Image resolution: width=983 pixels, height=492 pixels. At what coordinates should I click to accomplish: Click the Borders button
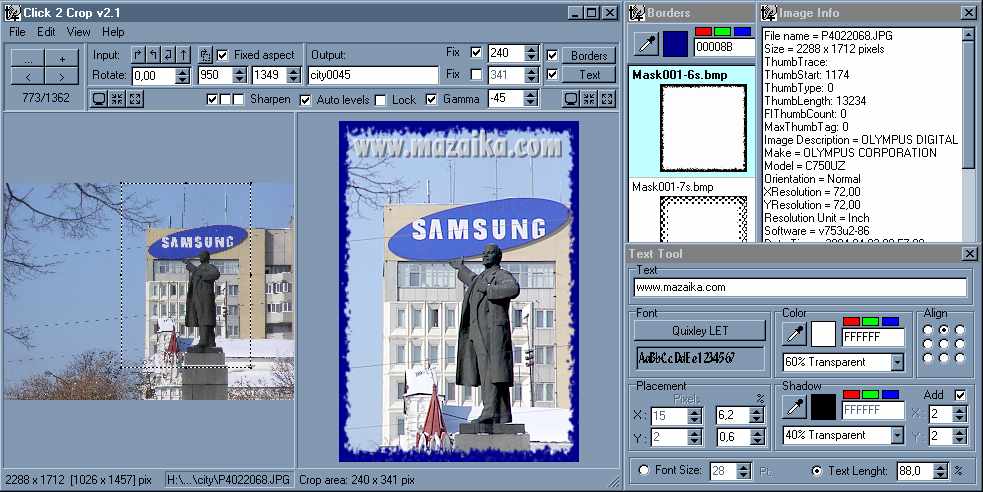589,55
